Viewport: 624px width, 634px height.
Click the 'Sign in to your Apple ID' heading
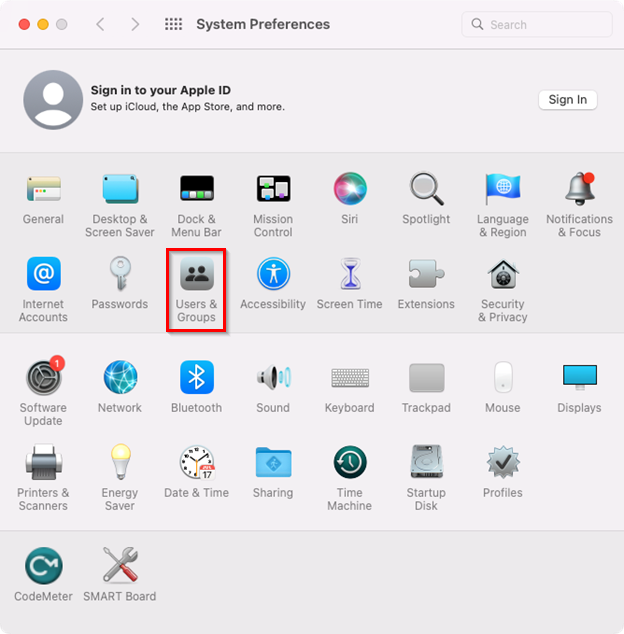click(x=161, y=90)
